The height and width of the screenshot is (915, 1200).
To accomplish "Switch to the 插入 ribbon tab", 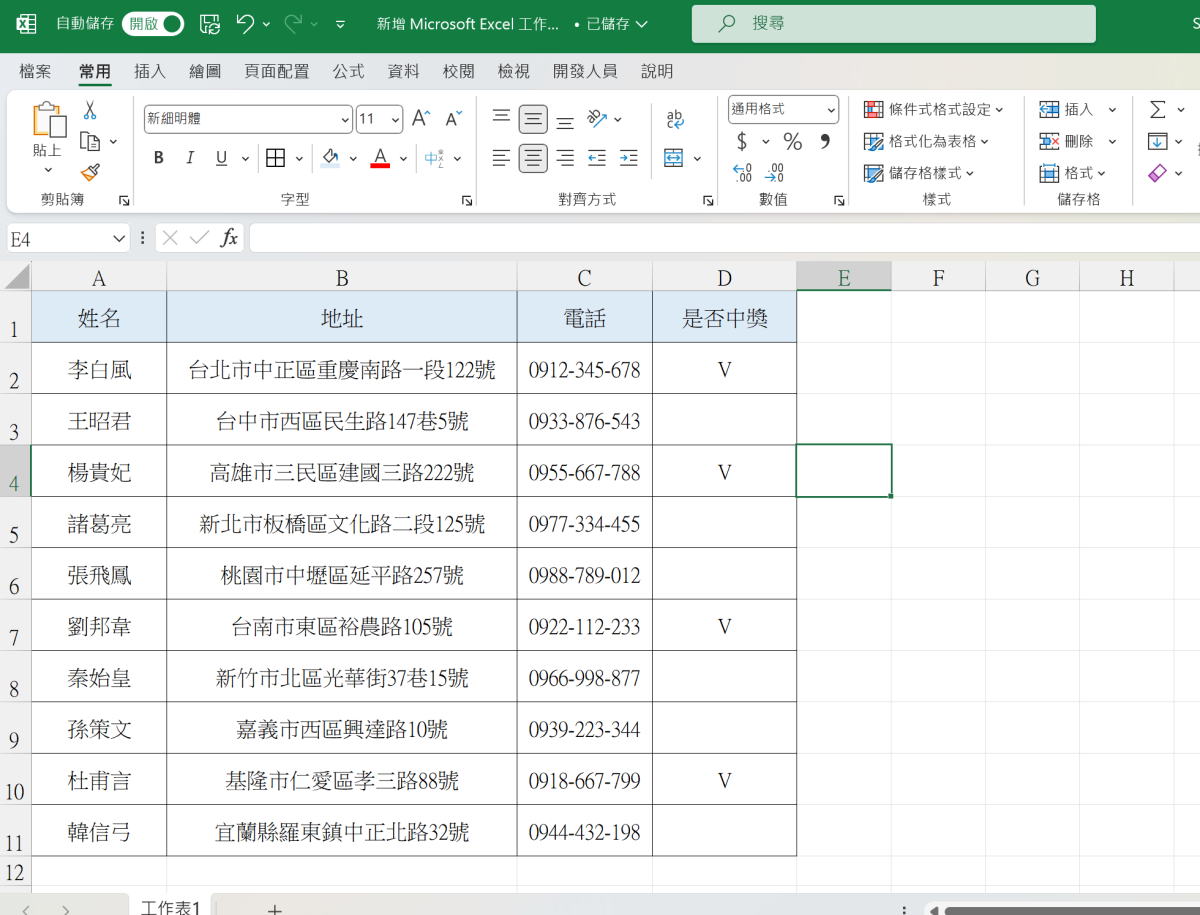I will coord(150,71).
